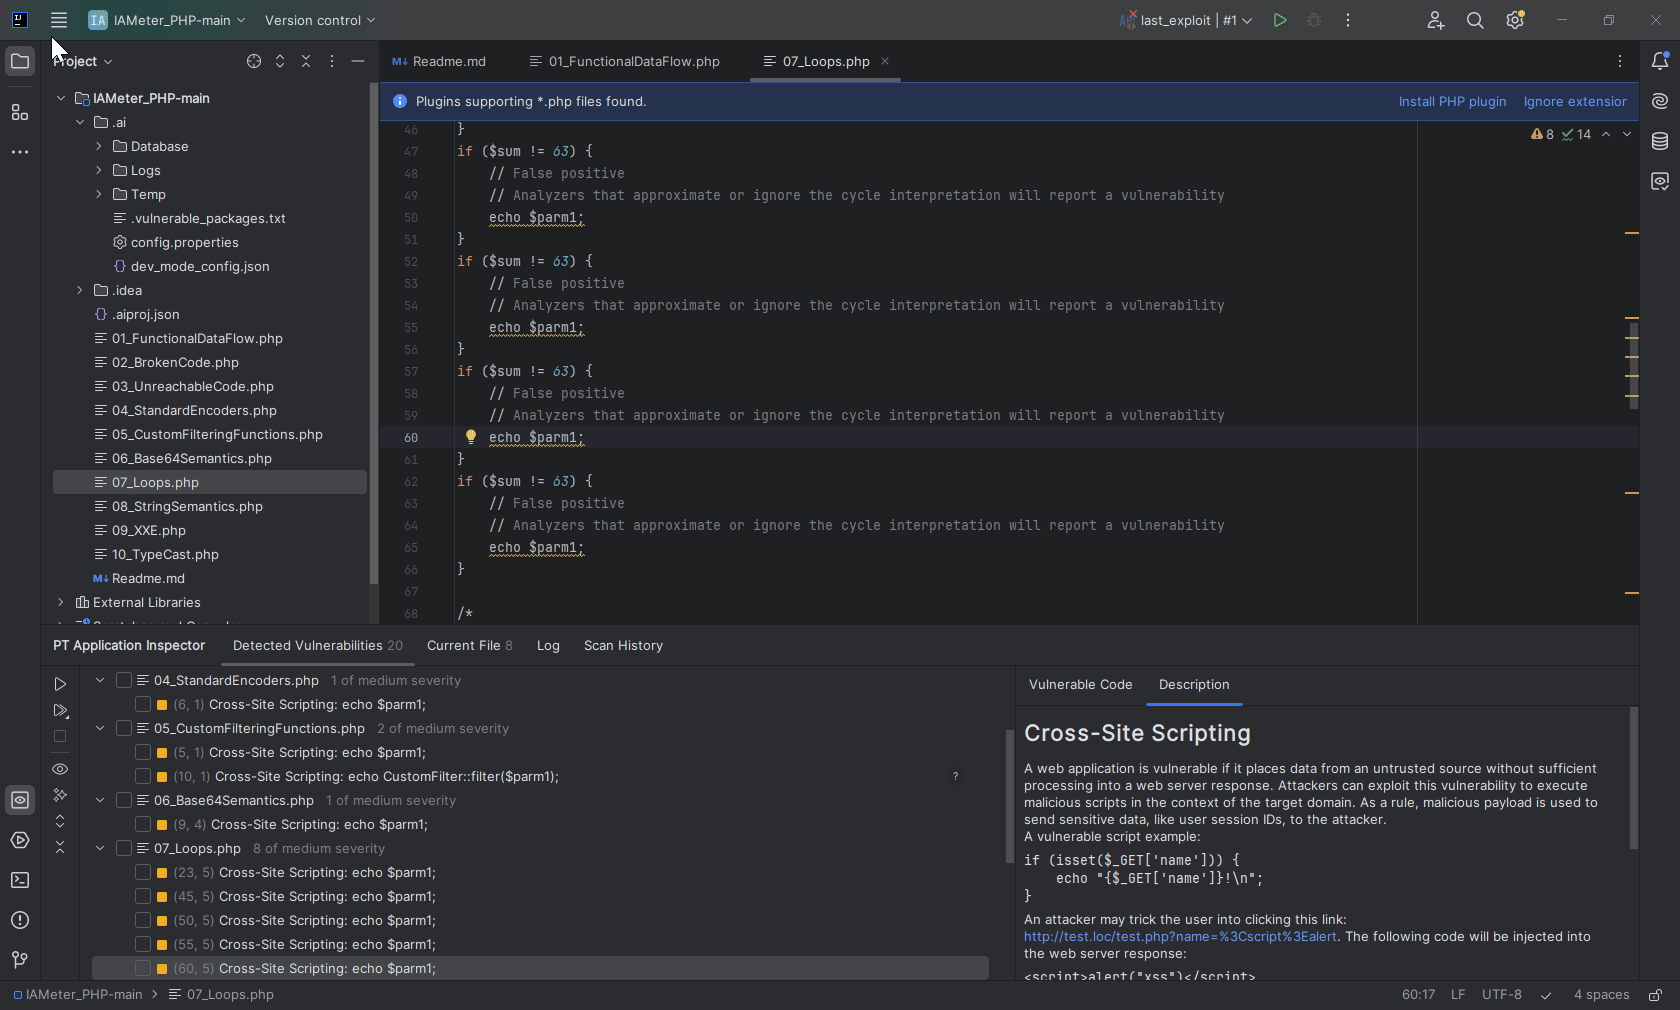The height and width of the screenshot is (1010, 1680).
Task: Start scan in PT Application Inspector
Action: [60, 685]
